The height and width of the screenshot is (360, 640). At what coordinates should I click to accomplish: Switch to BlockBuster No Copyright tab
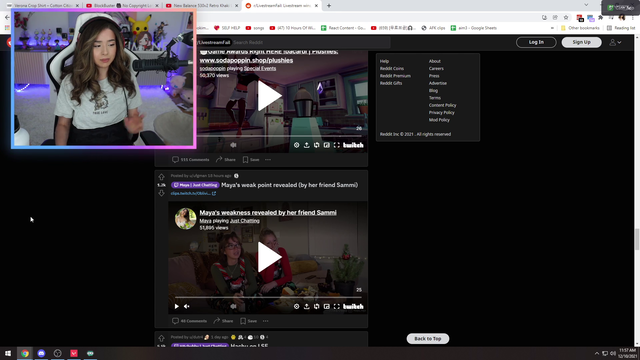(x=122, y=5)
